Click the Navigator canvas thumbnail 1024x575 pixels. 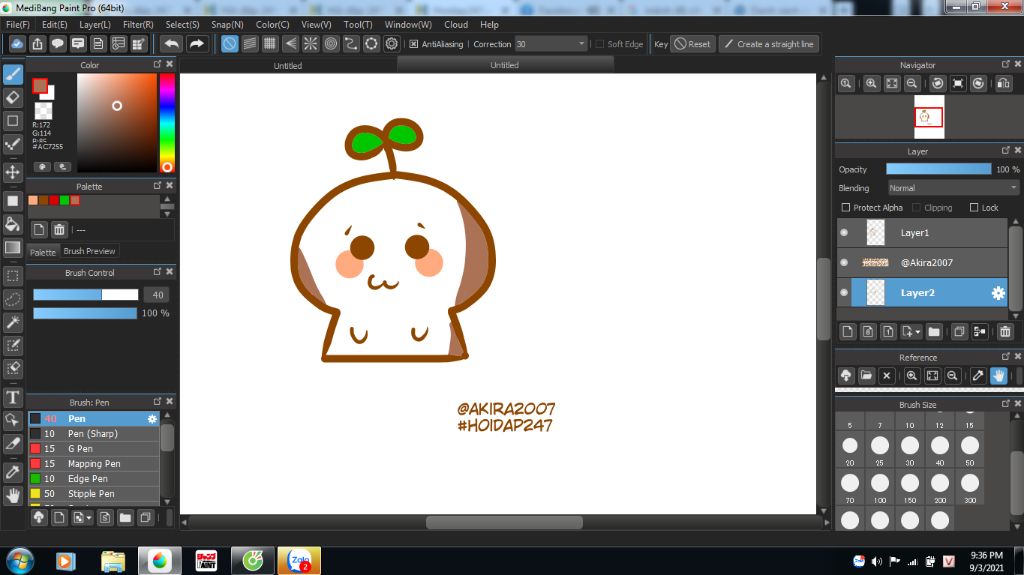point(929,117)
